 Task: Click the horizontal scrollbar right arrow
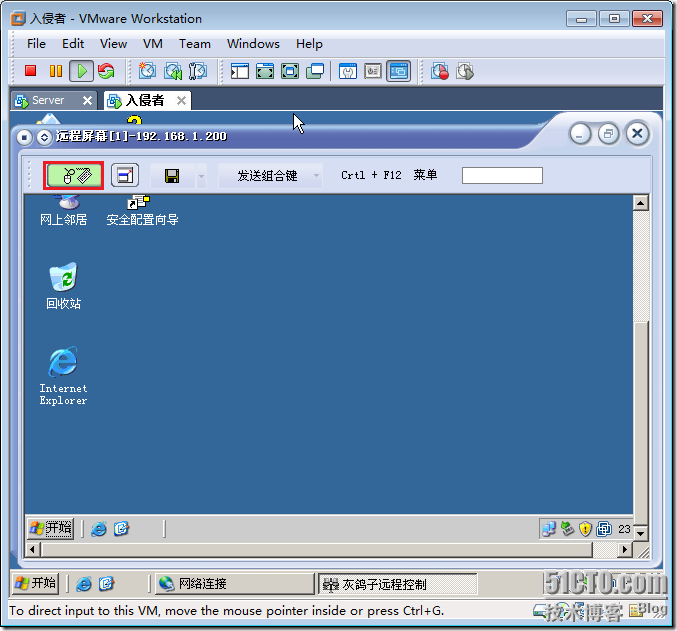624,550
